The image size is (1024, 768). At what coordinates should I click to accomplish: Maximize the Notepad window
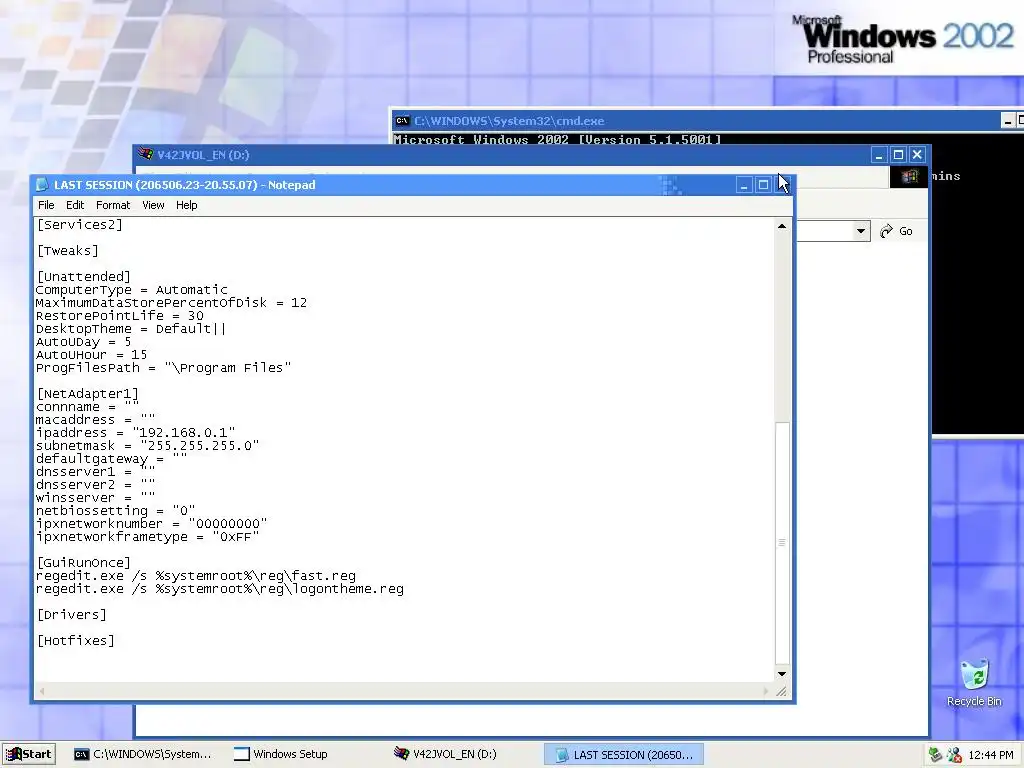(x=763, y=185)
